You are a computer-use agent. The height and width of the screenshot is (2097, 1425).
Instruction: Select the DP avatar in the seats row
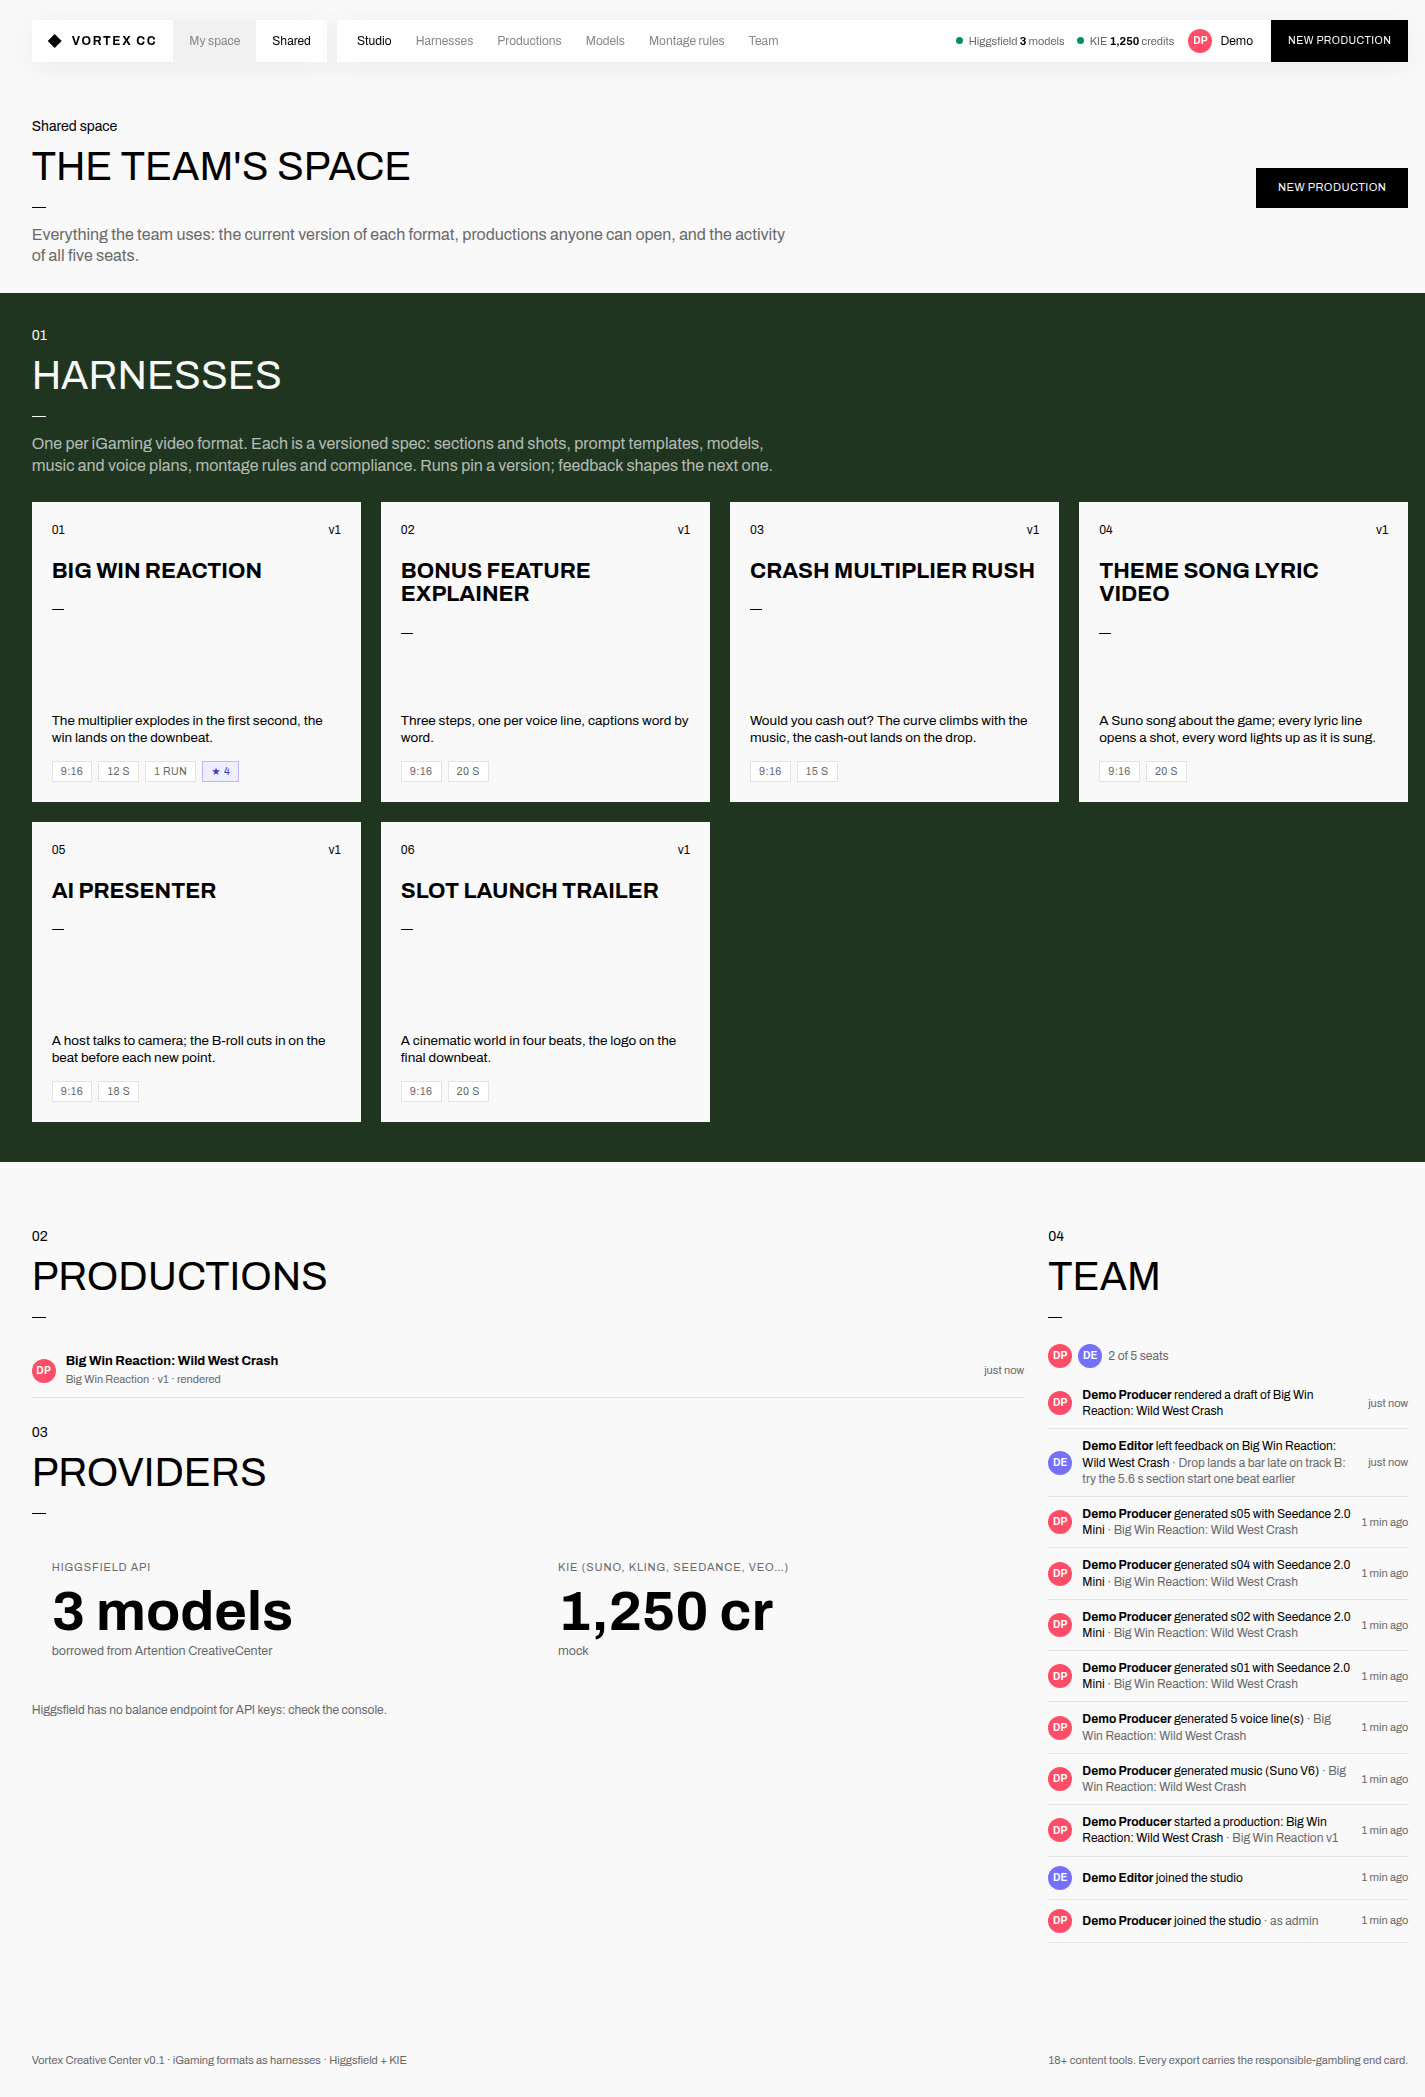tap(1060, 1356)
